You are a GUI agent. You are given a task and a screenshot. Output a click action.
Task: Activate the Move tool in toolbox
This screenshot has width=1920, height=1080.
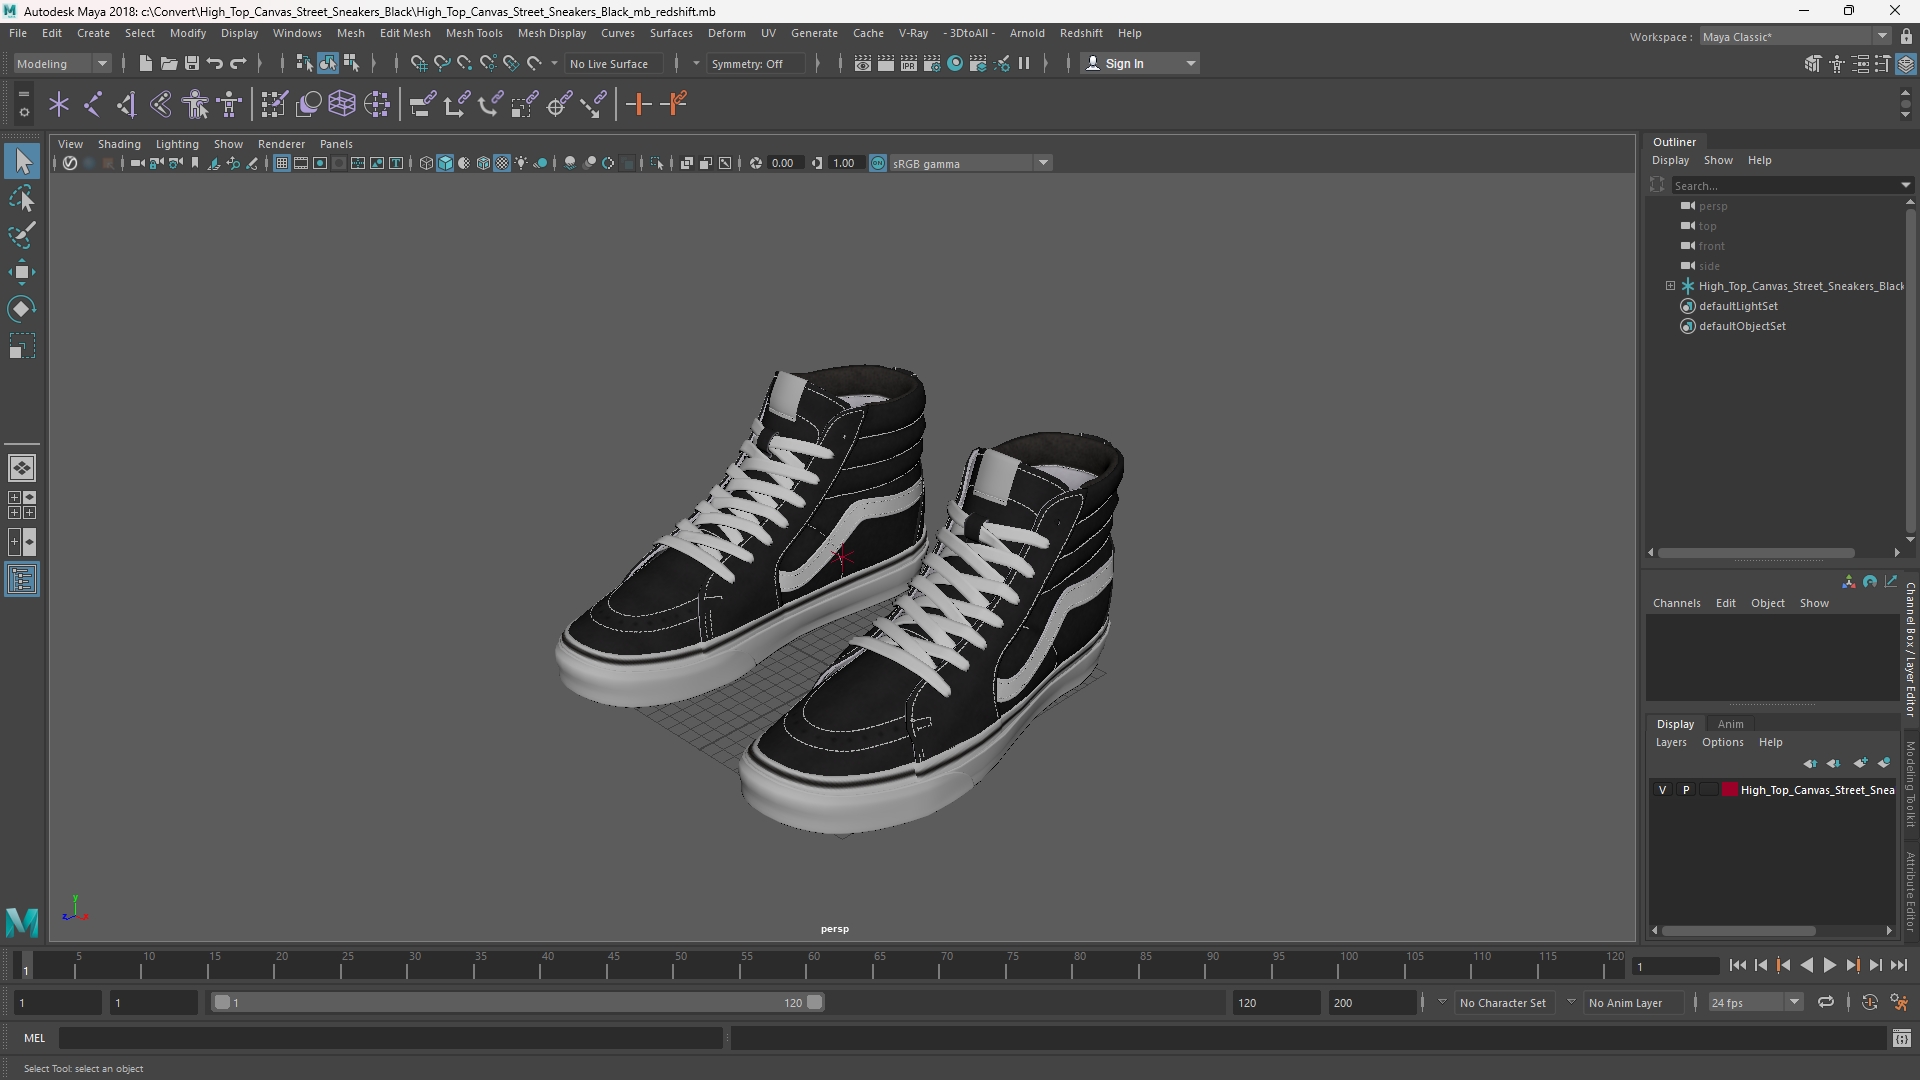coord(22,272)
